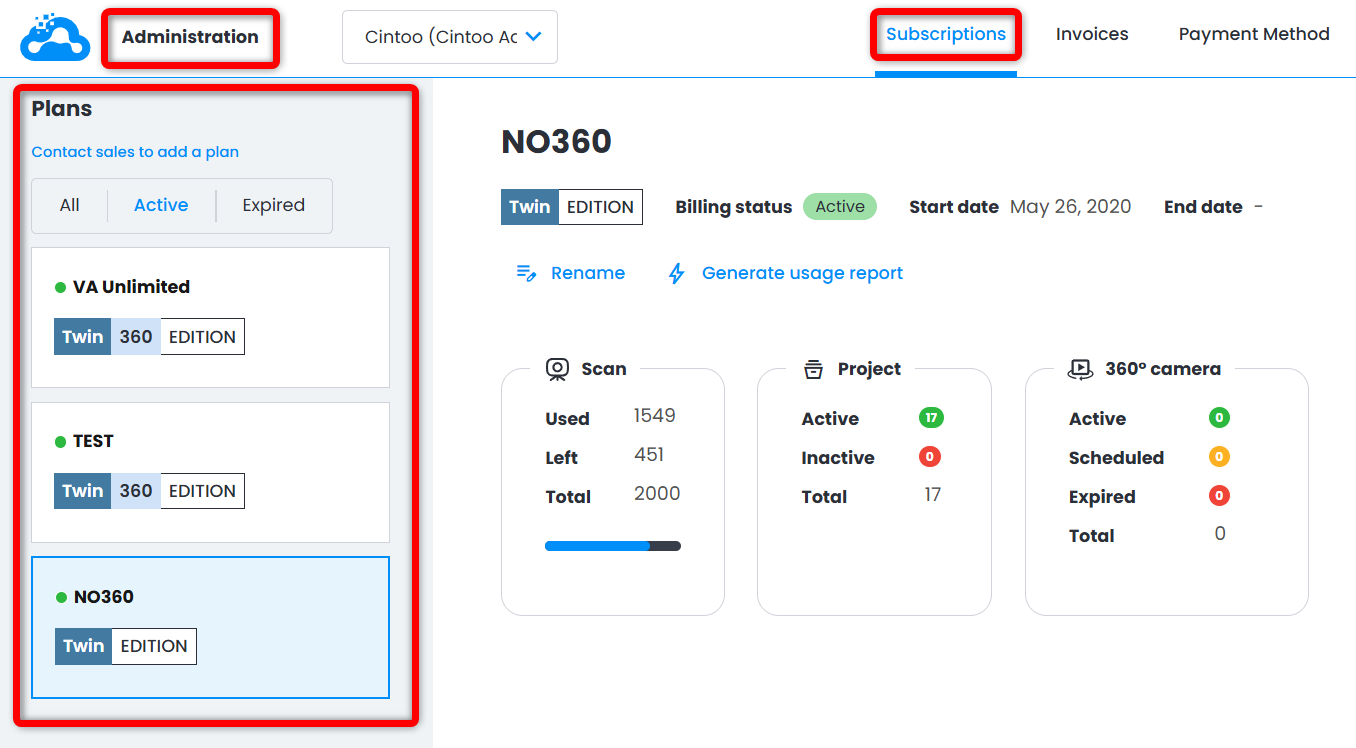
Task: Click the 360° camera Total value 0
Action: coord(1220,534)
